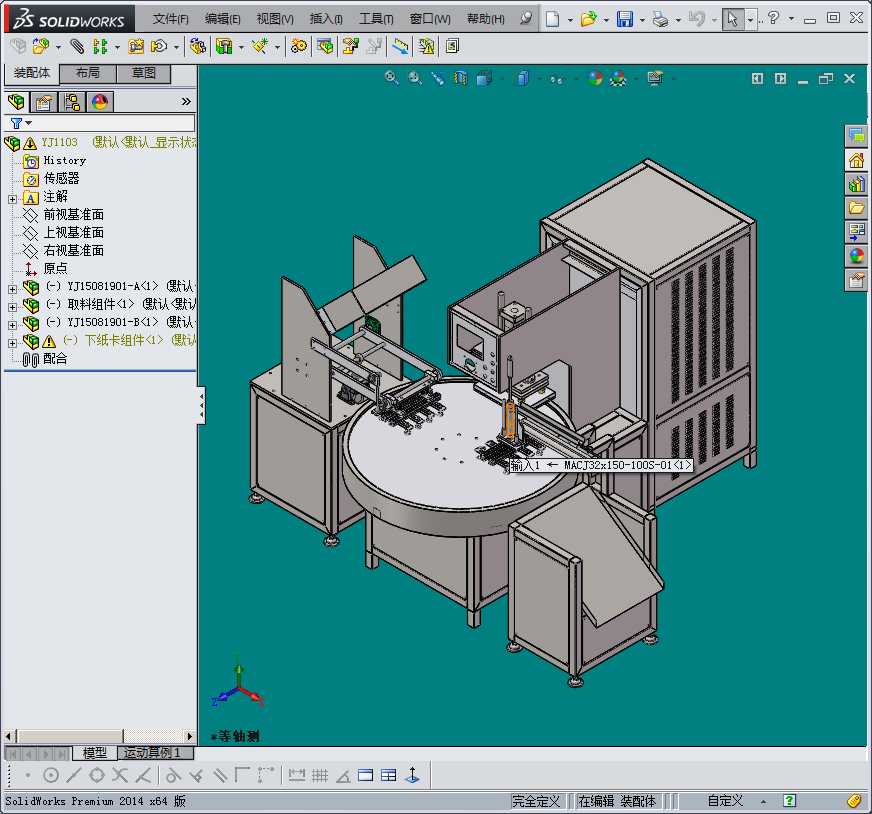Open the filter dropdown arrow in the tree
The image size is (872, 814).
(x=28, y=123)
